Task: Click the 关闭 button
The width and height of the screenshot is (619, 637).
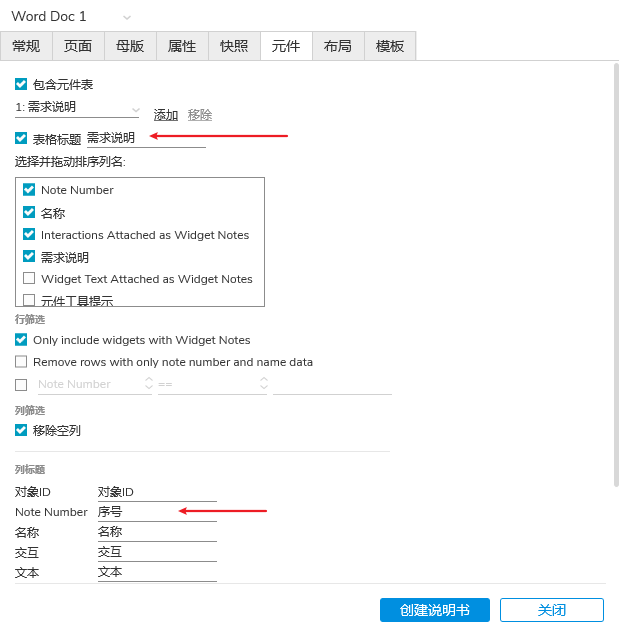Action: point(552,610)
